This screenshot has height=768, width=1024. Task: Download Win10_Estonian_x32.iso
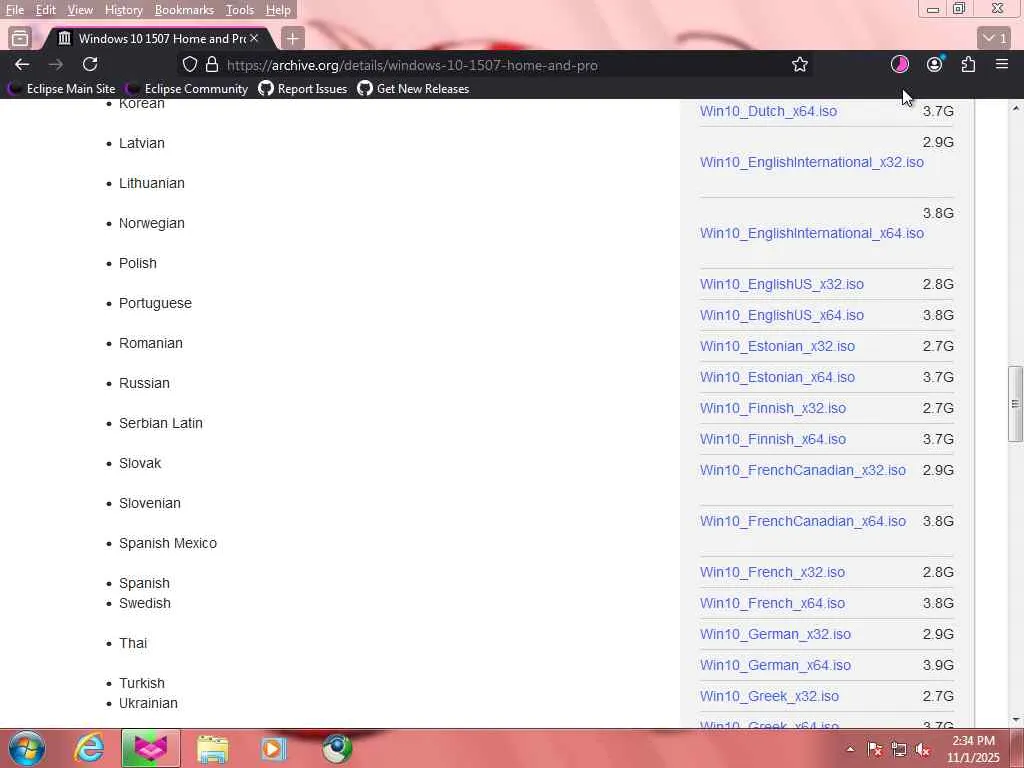click(x=777, y=346)
